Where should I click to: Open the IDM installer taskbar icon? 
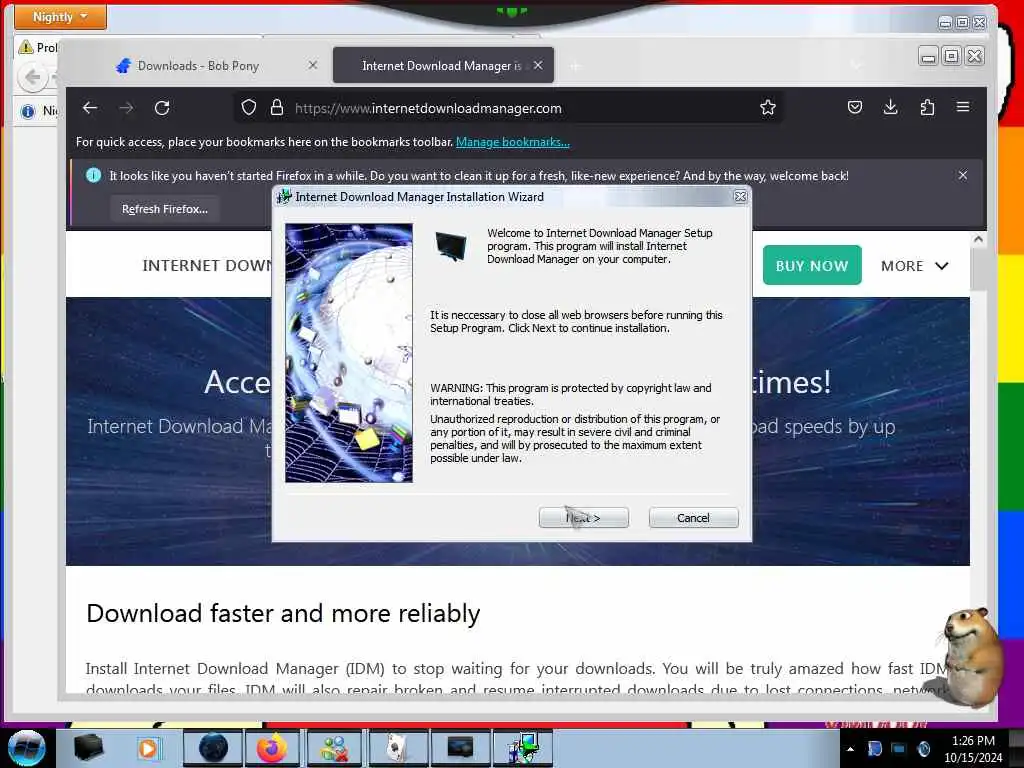(522, 748)
